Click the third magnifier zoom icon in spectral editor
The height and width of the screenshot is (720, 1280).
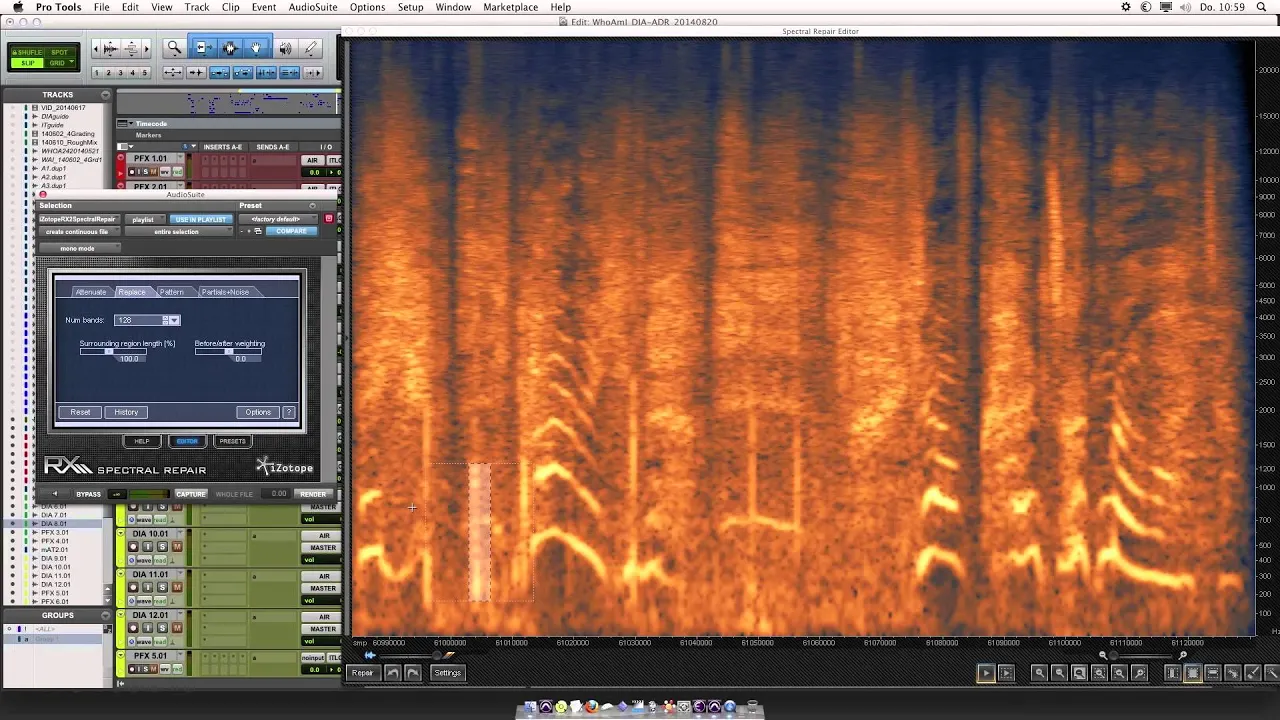(x=1079, y=673)
